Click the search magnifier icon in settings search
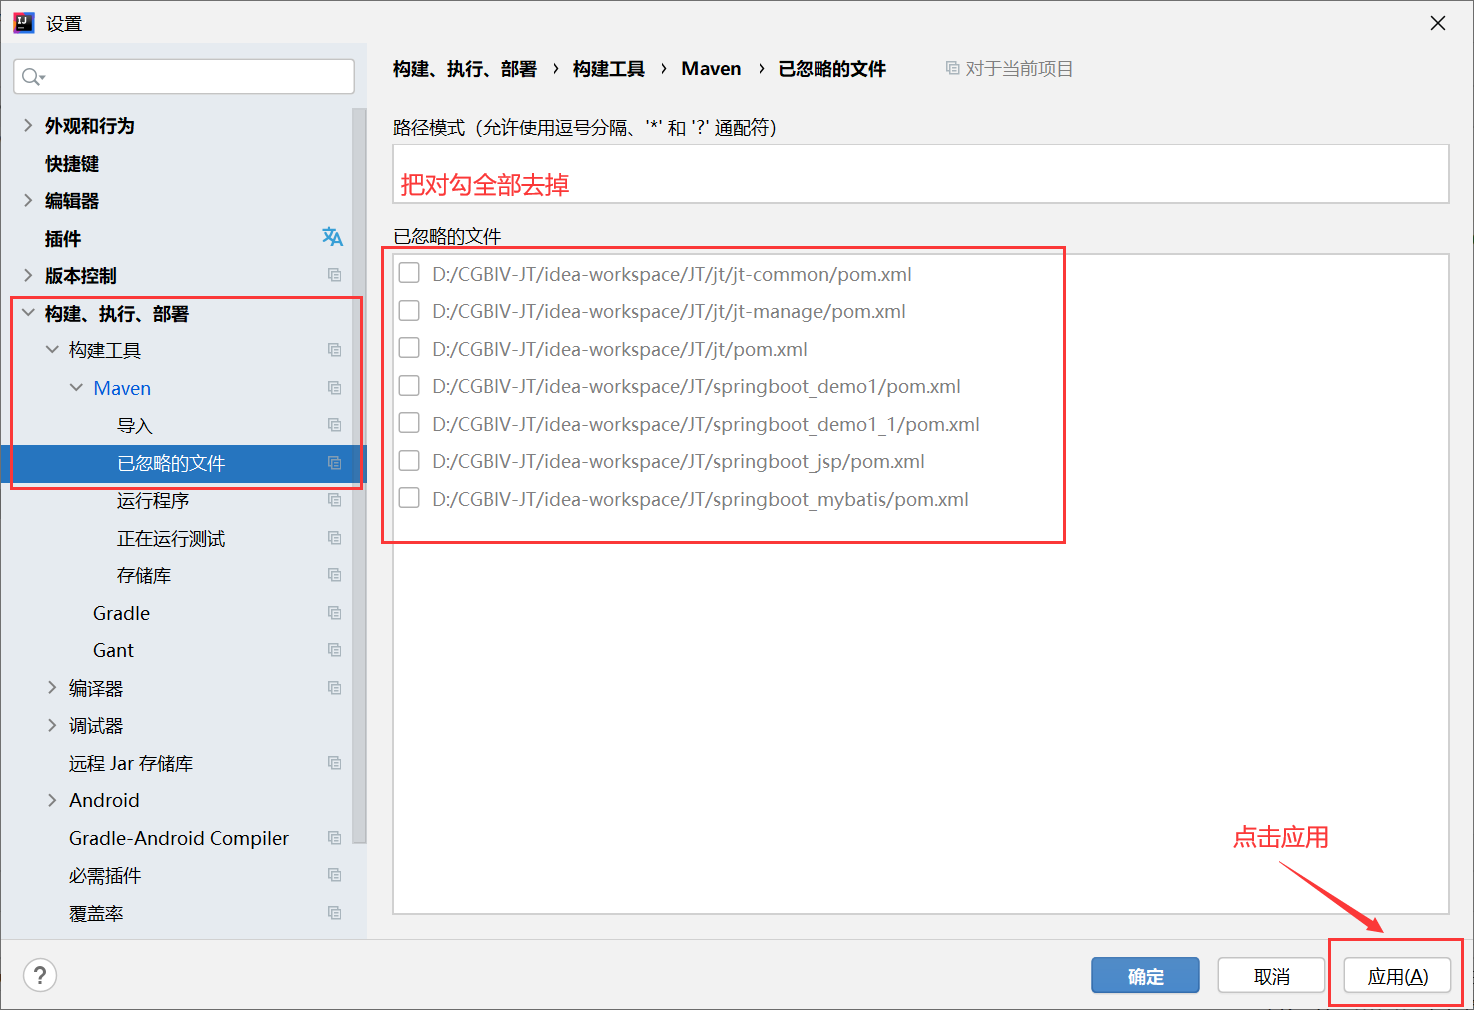The width and height of the screenshot is (1474, 1010). pyautogui.click(x=33, y=77)
